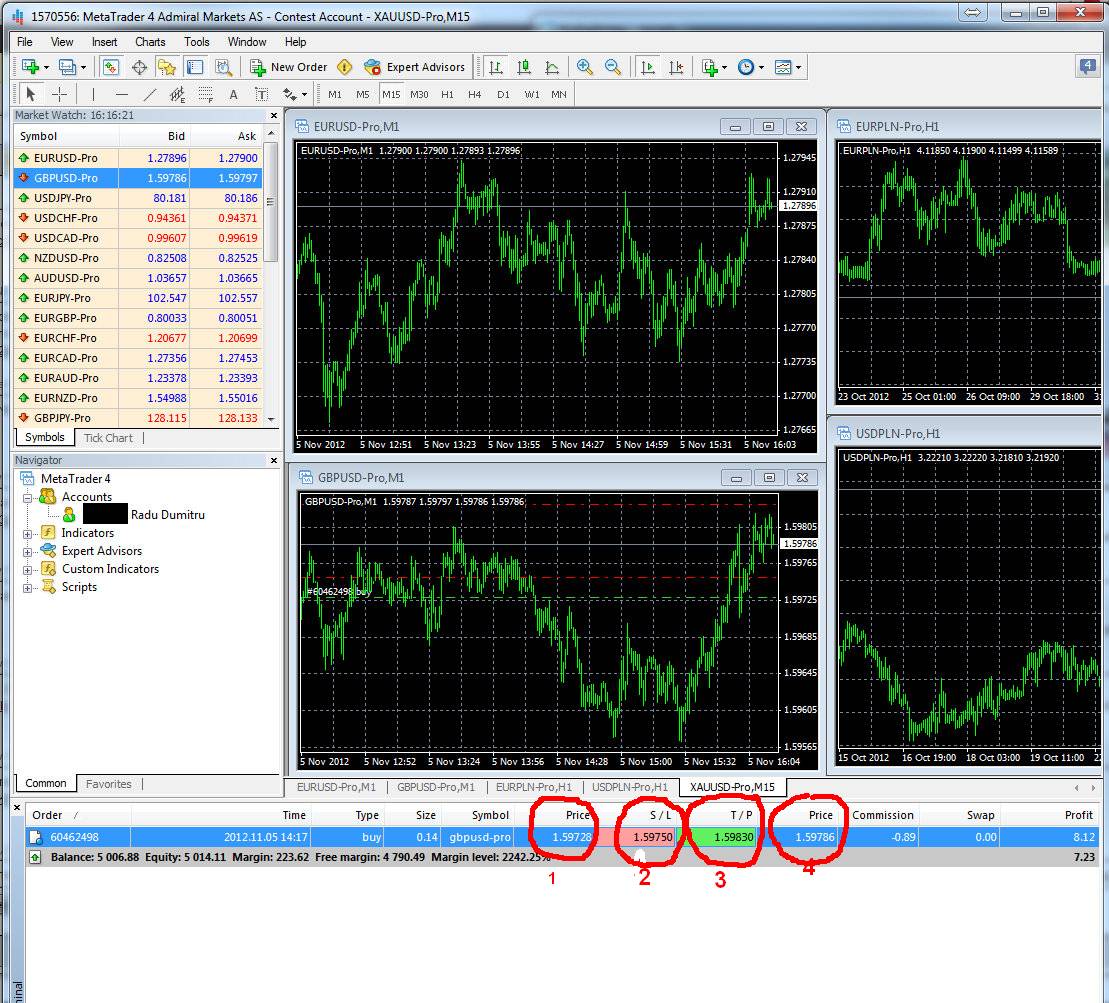The width and height of the screenshot is (1109, 1003).
Task: Select the Text (A) drawing tool
Action: click(233, 94)
